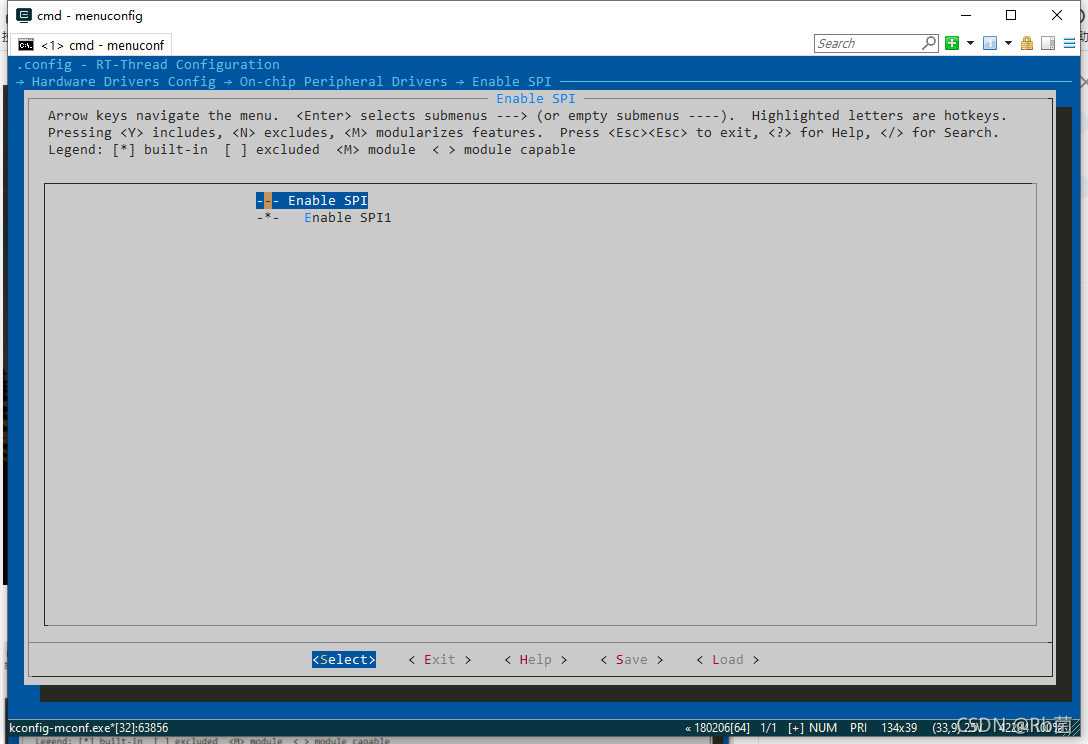This screenshot has height=744, width=1088.
Task: Click the split-pane view icon on toolbar
Action: [x=1047, y=43]
